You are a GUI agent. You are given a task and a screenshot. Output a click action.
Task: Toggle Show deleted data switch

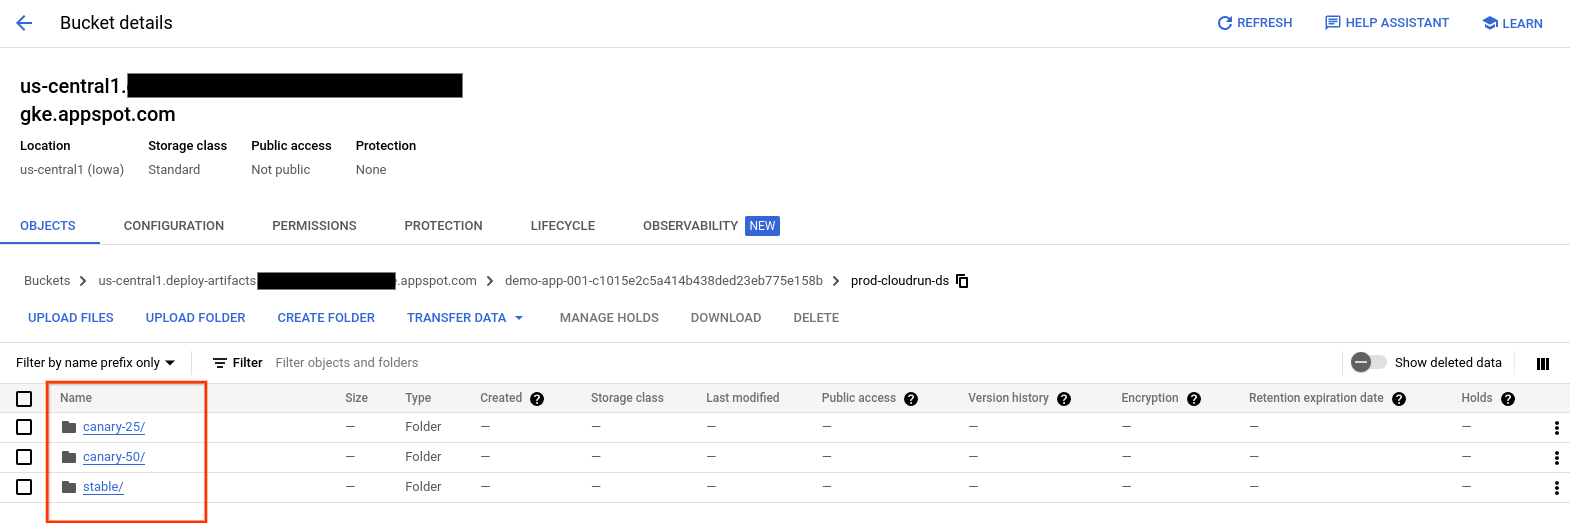click(x=1368, y=363)
